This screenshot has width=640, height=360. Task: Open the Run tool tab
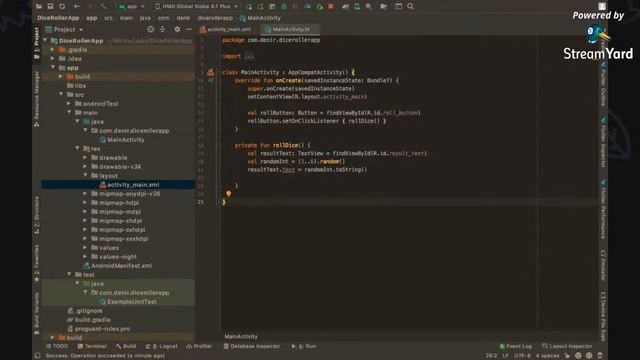(304, 346)
